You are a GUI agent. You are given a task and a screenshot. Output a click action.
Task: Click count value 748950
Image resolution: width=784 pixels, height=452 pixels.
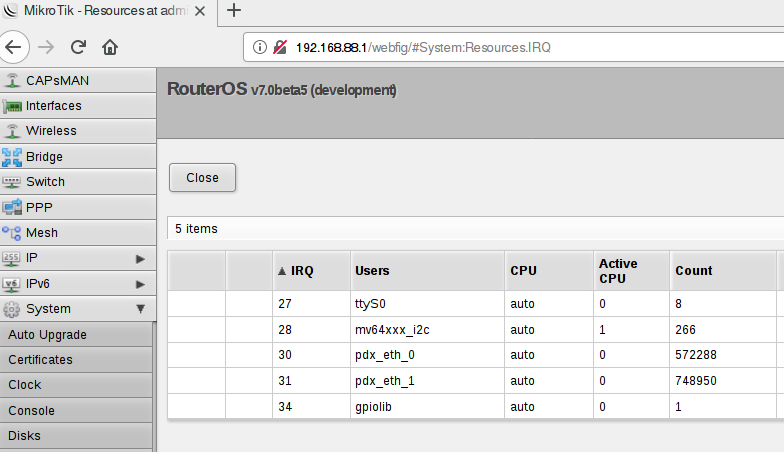(696, 381)
